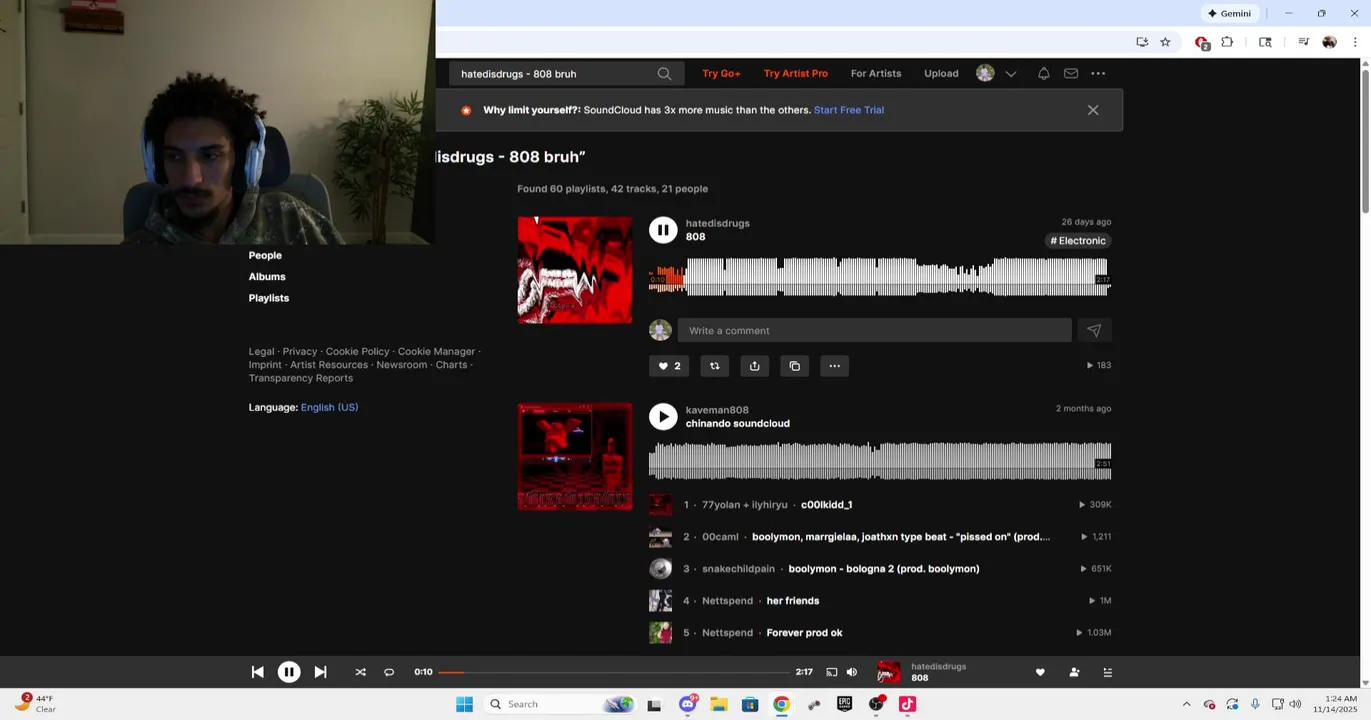This screenshot has height=720, width=1371.
Task: Open the Try Go+ link
Action: coord(721,74)
